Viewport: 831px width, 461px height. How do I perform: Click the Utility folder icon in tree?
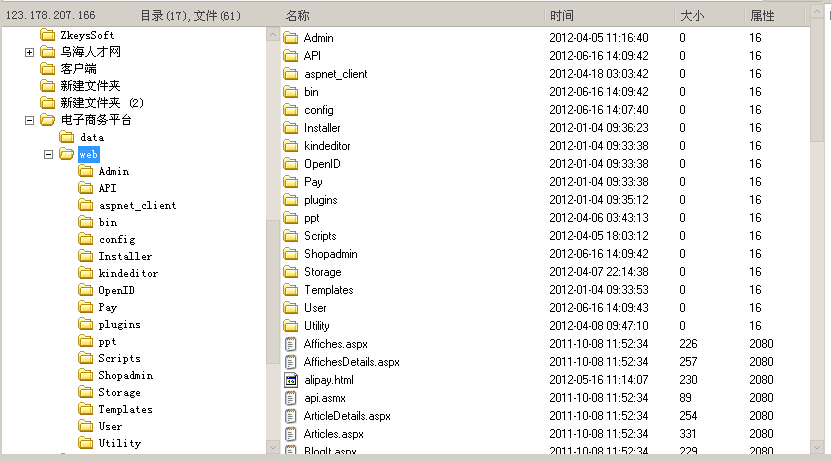tap(85, 443)
